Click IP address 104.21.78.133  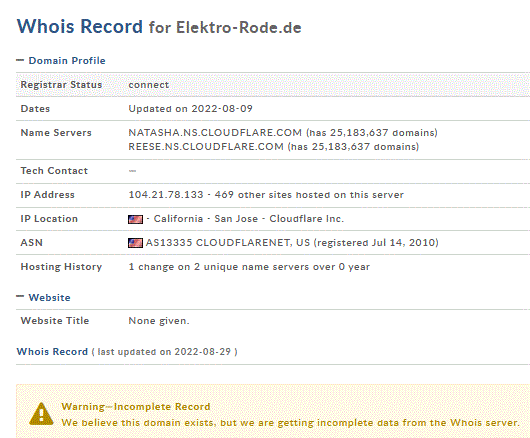click(166, 195)
